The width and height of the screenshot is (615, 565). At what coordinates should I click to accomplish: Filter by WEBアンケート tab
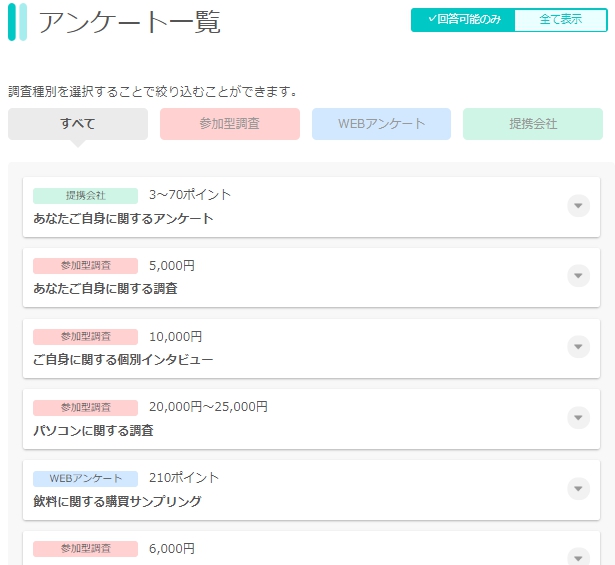[x=381, y=124]
